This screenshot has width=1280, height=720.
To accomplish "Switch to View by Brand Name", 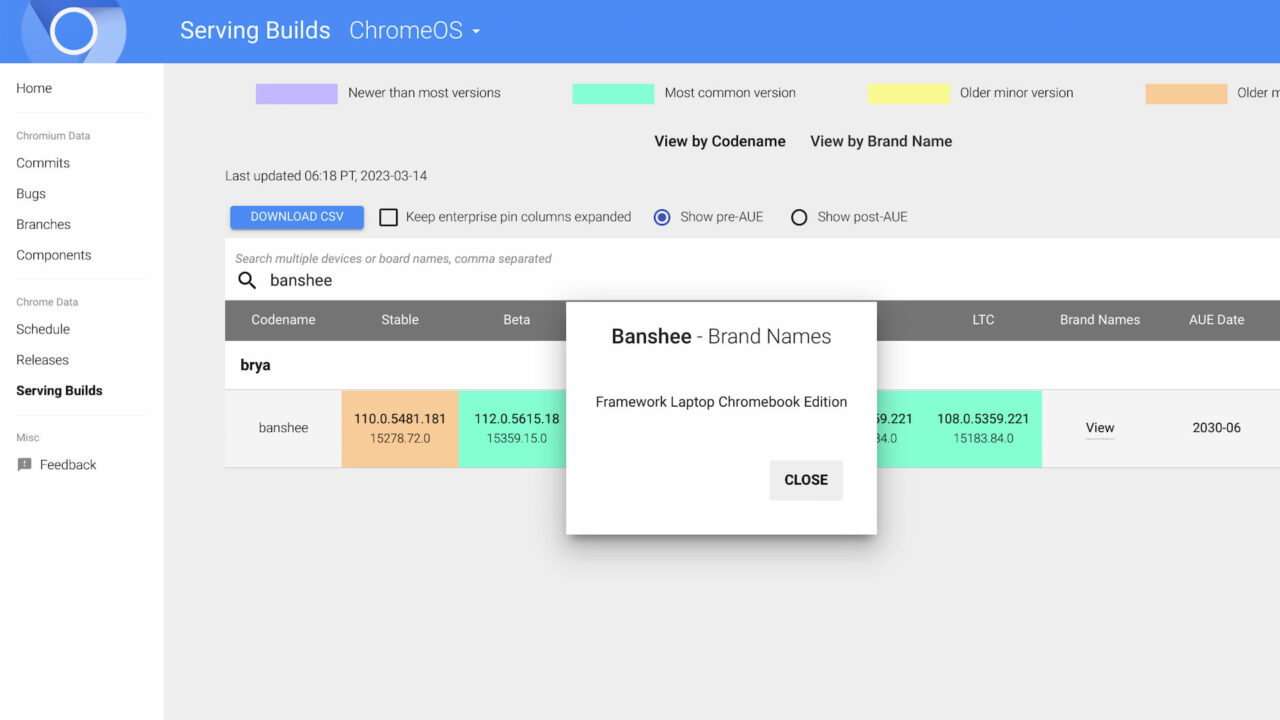I will [881, 141].
